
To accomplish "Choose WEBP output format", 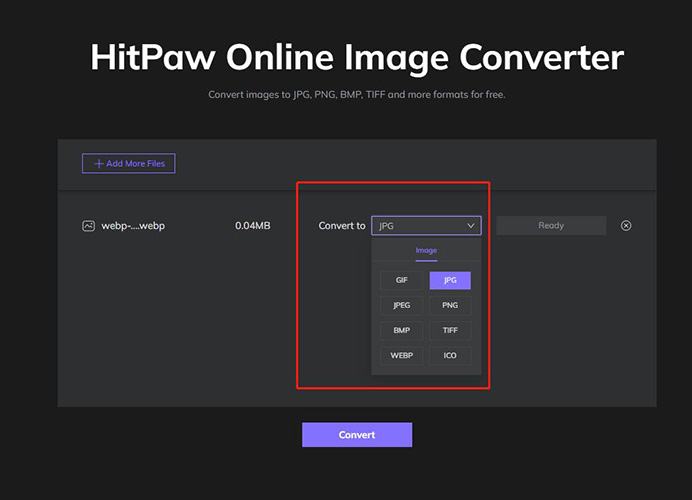I will (402, 355).
